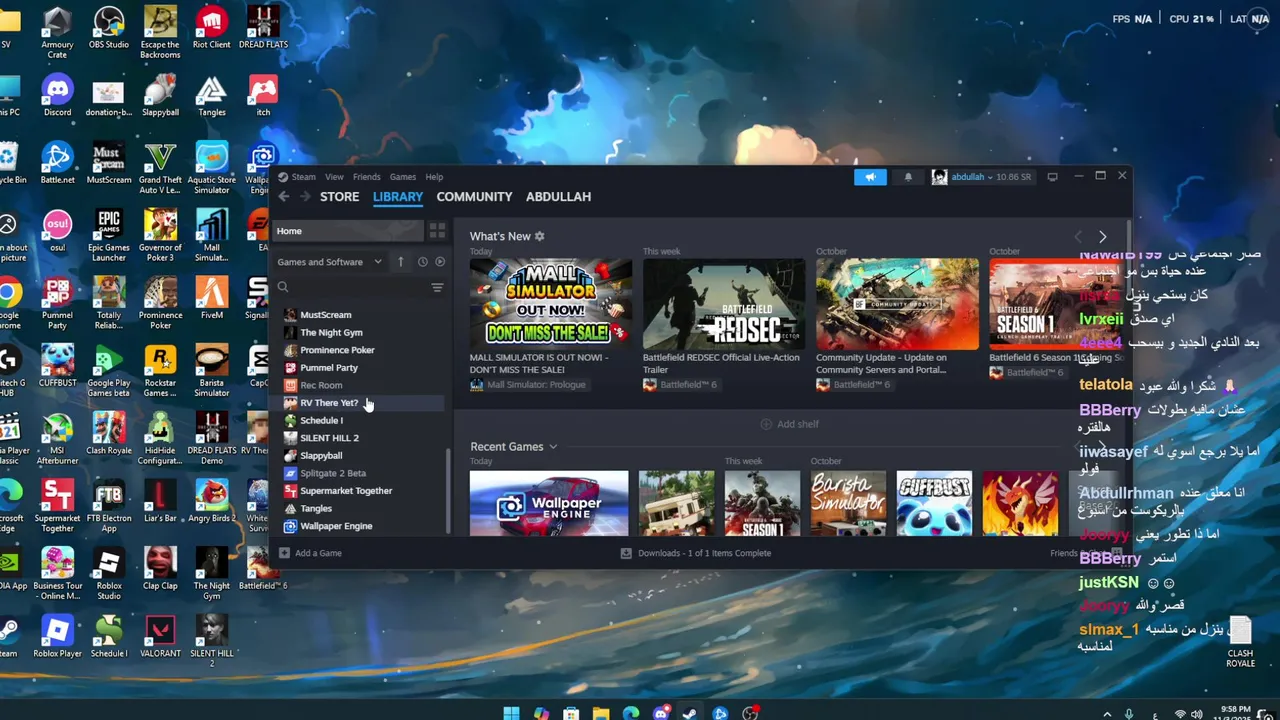
Task: Select Riot Client desktop icon
Action: pyautogui.click(x=211, y=29)
